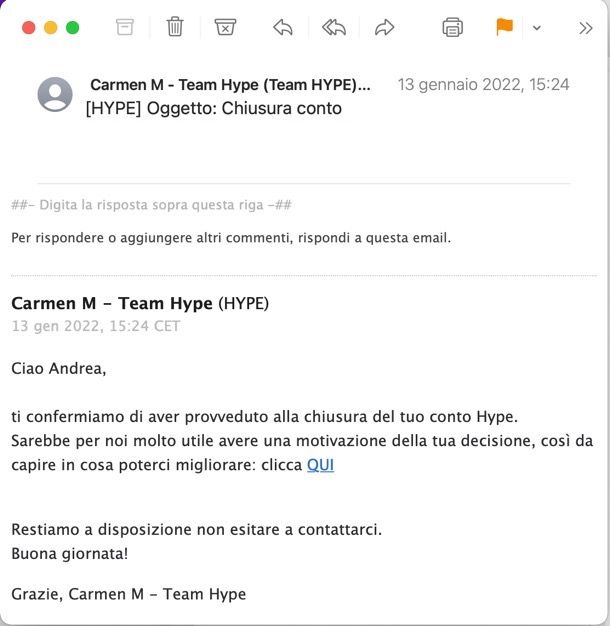Click the signature Grazie, Carmen M – Team Hype

click(x=129, y=594)
